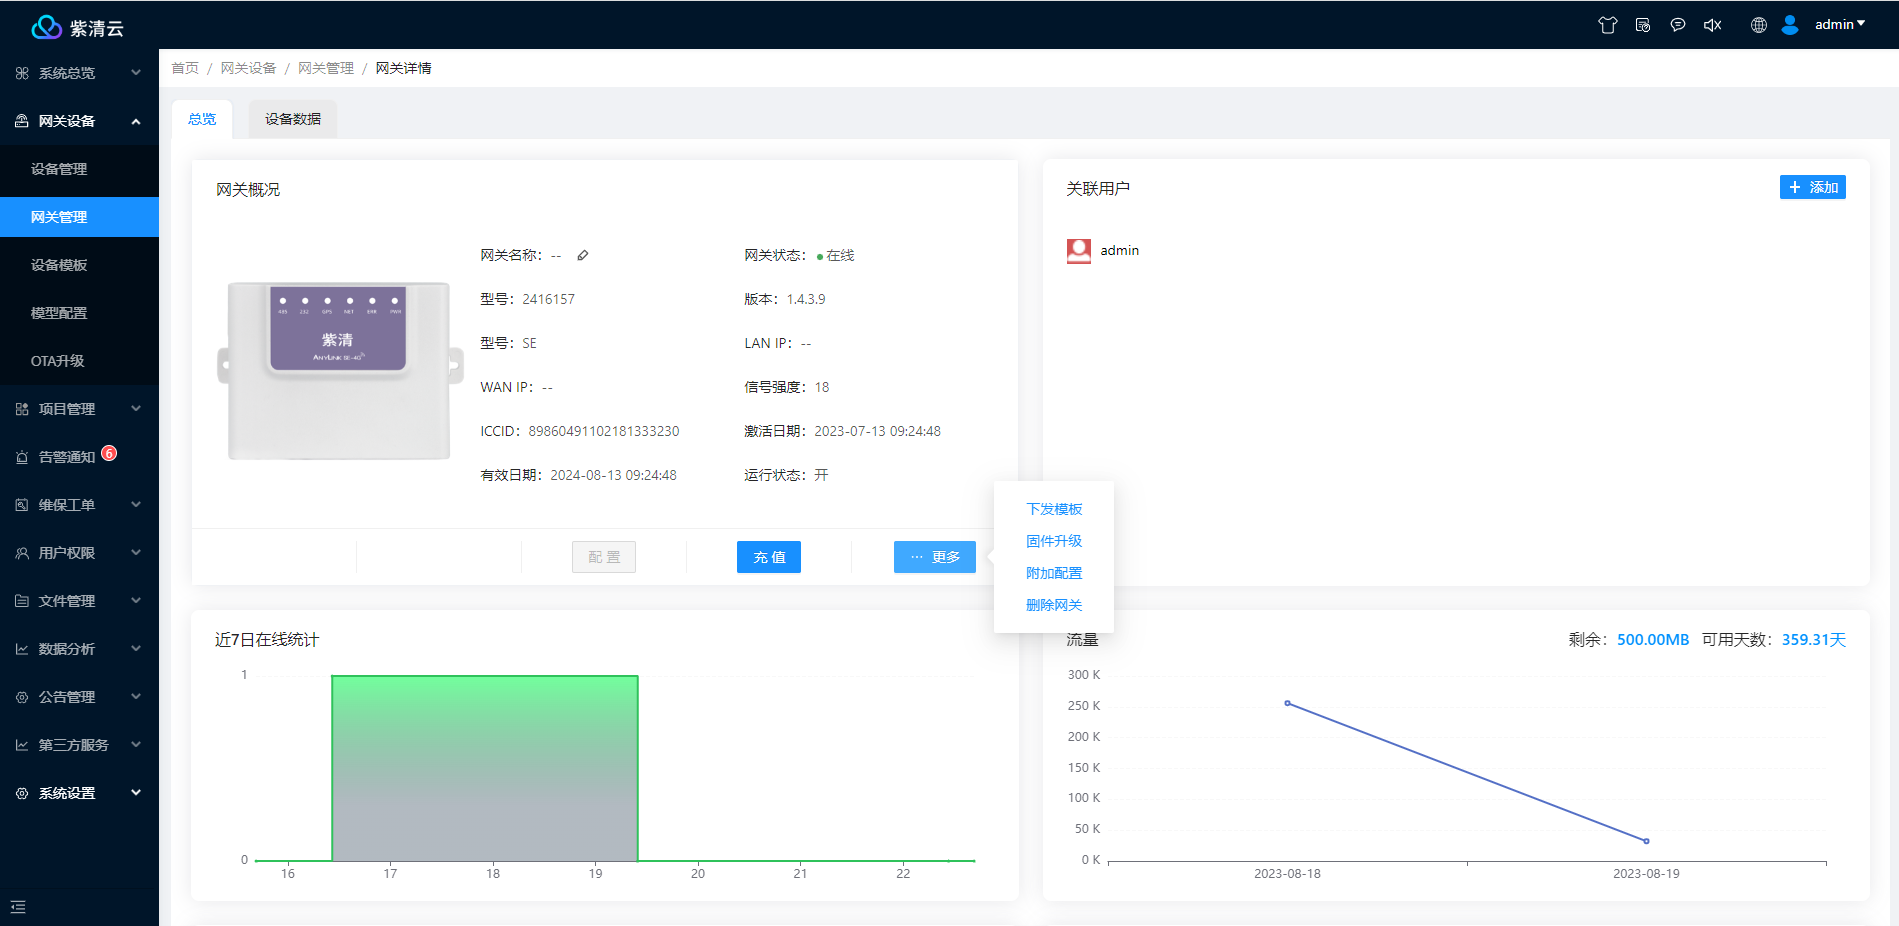Collapse the 网关设备 sidebar menu
1899x926 pixels.
pyautogui.click(x=79, y=121)
